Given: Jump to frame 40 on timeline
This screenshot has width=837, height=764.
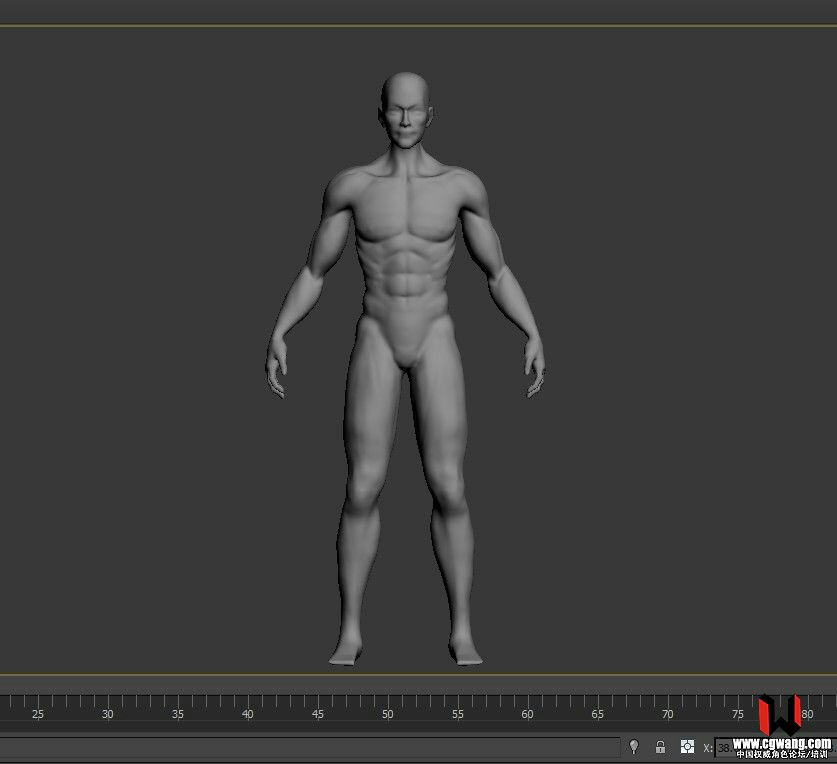Looking at the screenshot, I should pyautogui.click(x=248, y=714).
